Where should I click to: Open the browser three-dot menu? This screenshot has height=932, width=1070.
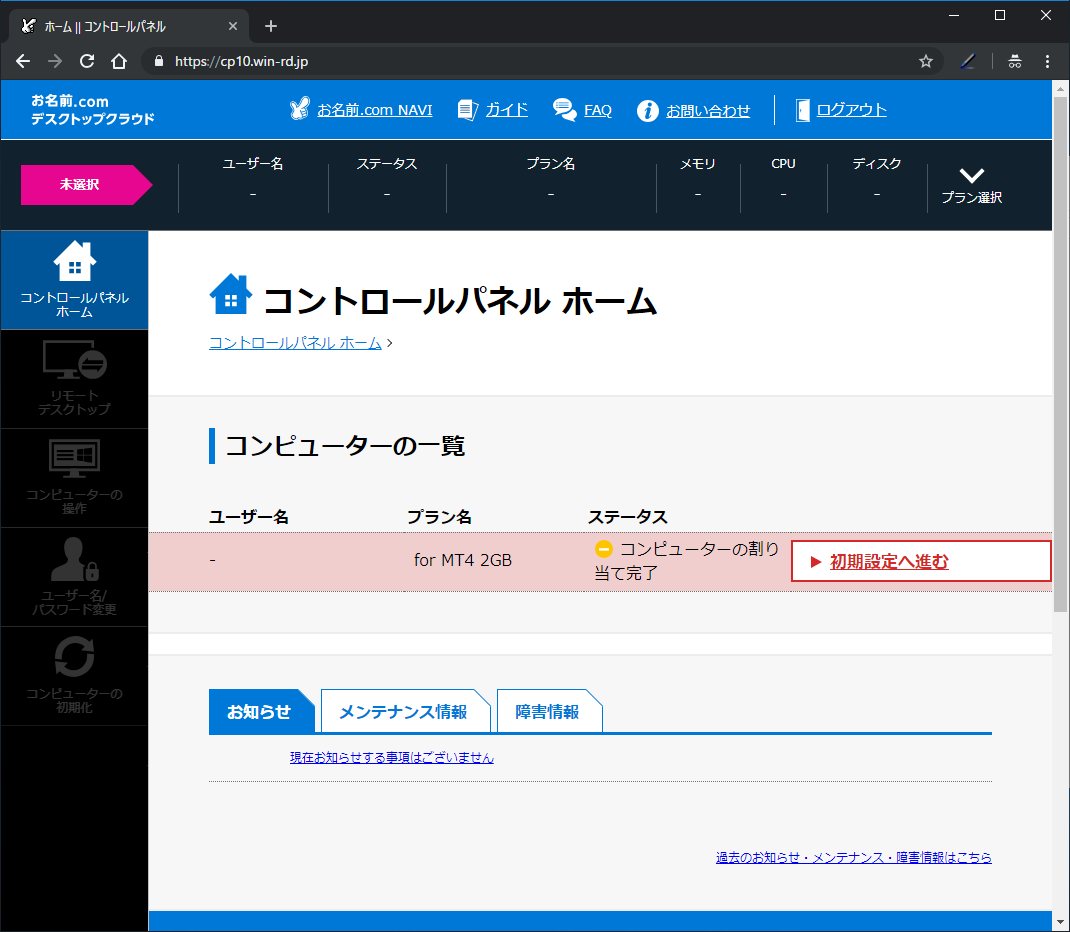point(1047,61)
